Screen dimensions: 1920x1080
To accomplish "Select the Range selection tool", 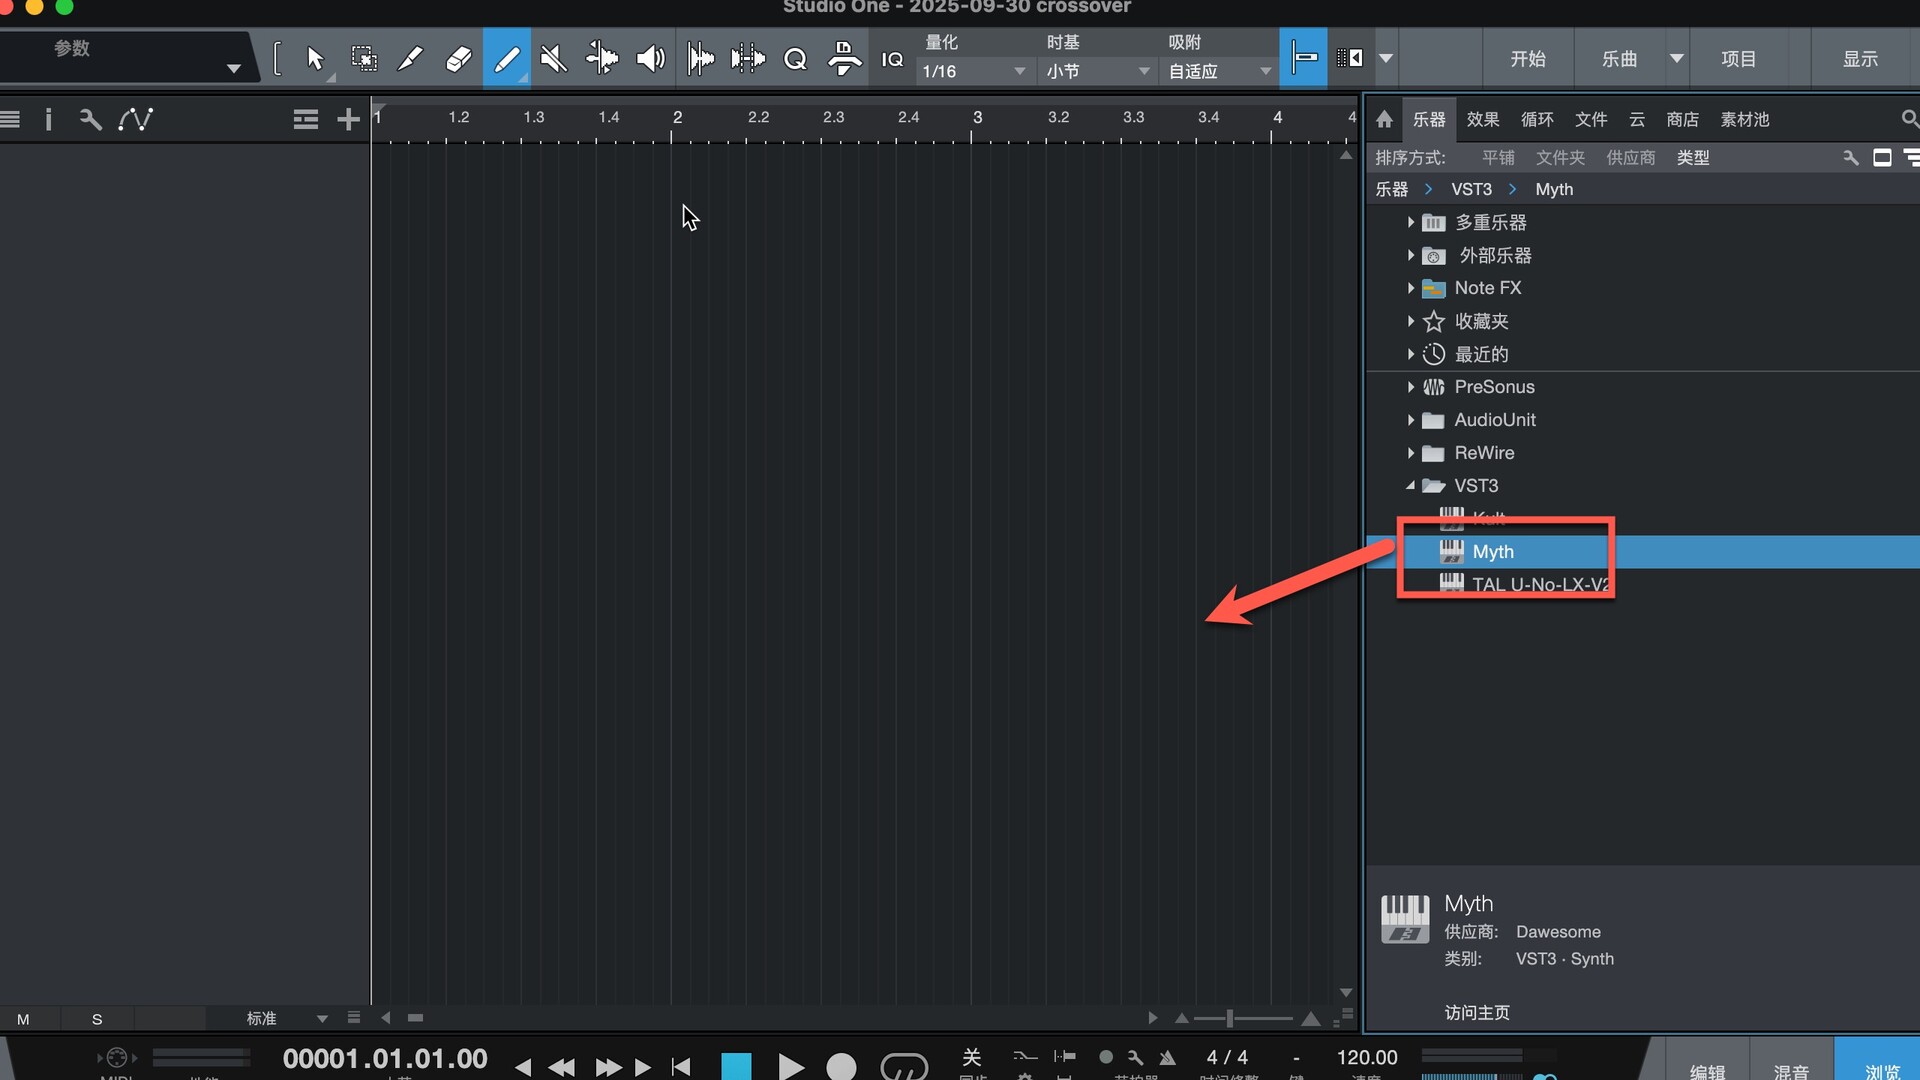I will (363, 59).
